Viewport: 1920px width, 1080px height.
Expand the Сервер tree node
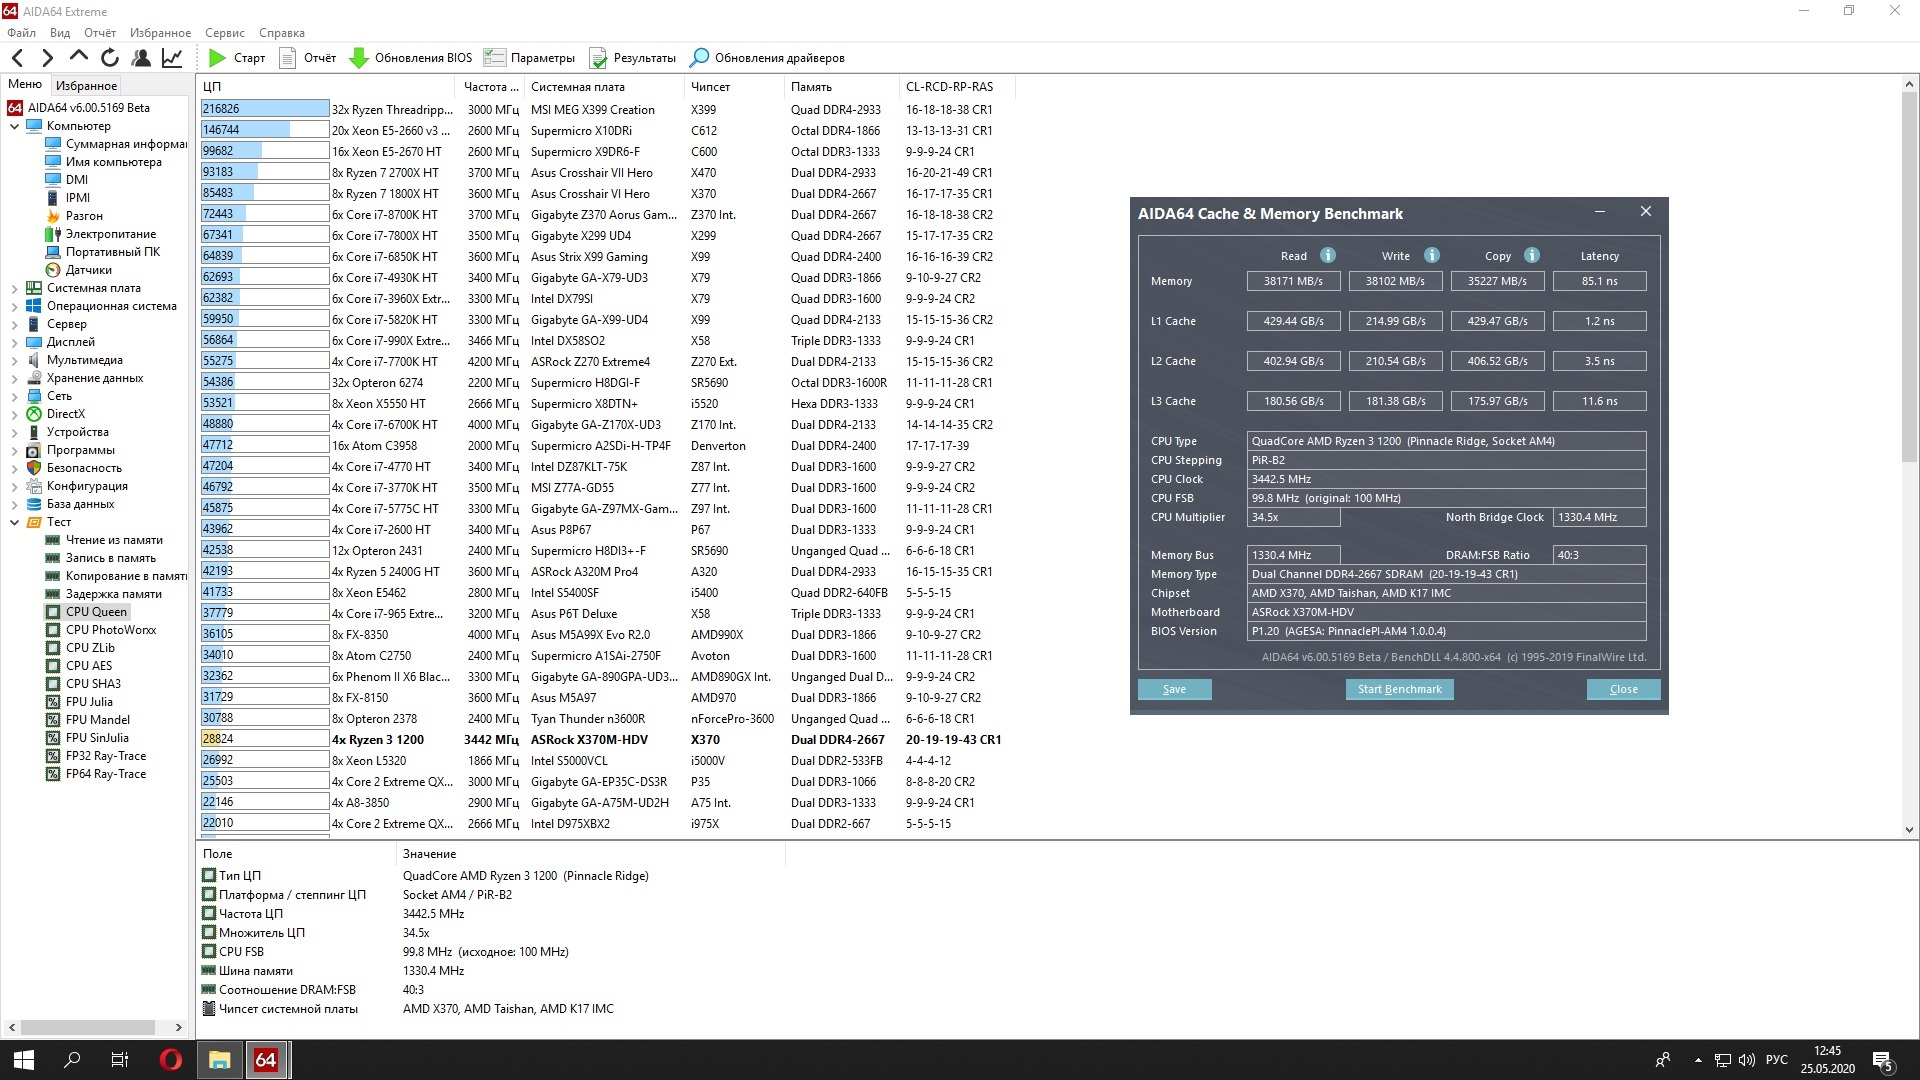(x=14, y=324)
